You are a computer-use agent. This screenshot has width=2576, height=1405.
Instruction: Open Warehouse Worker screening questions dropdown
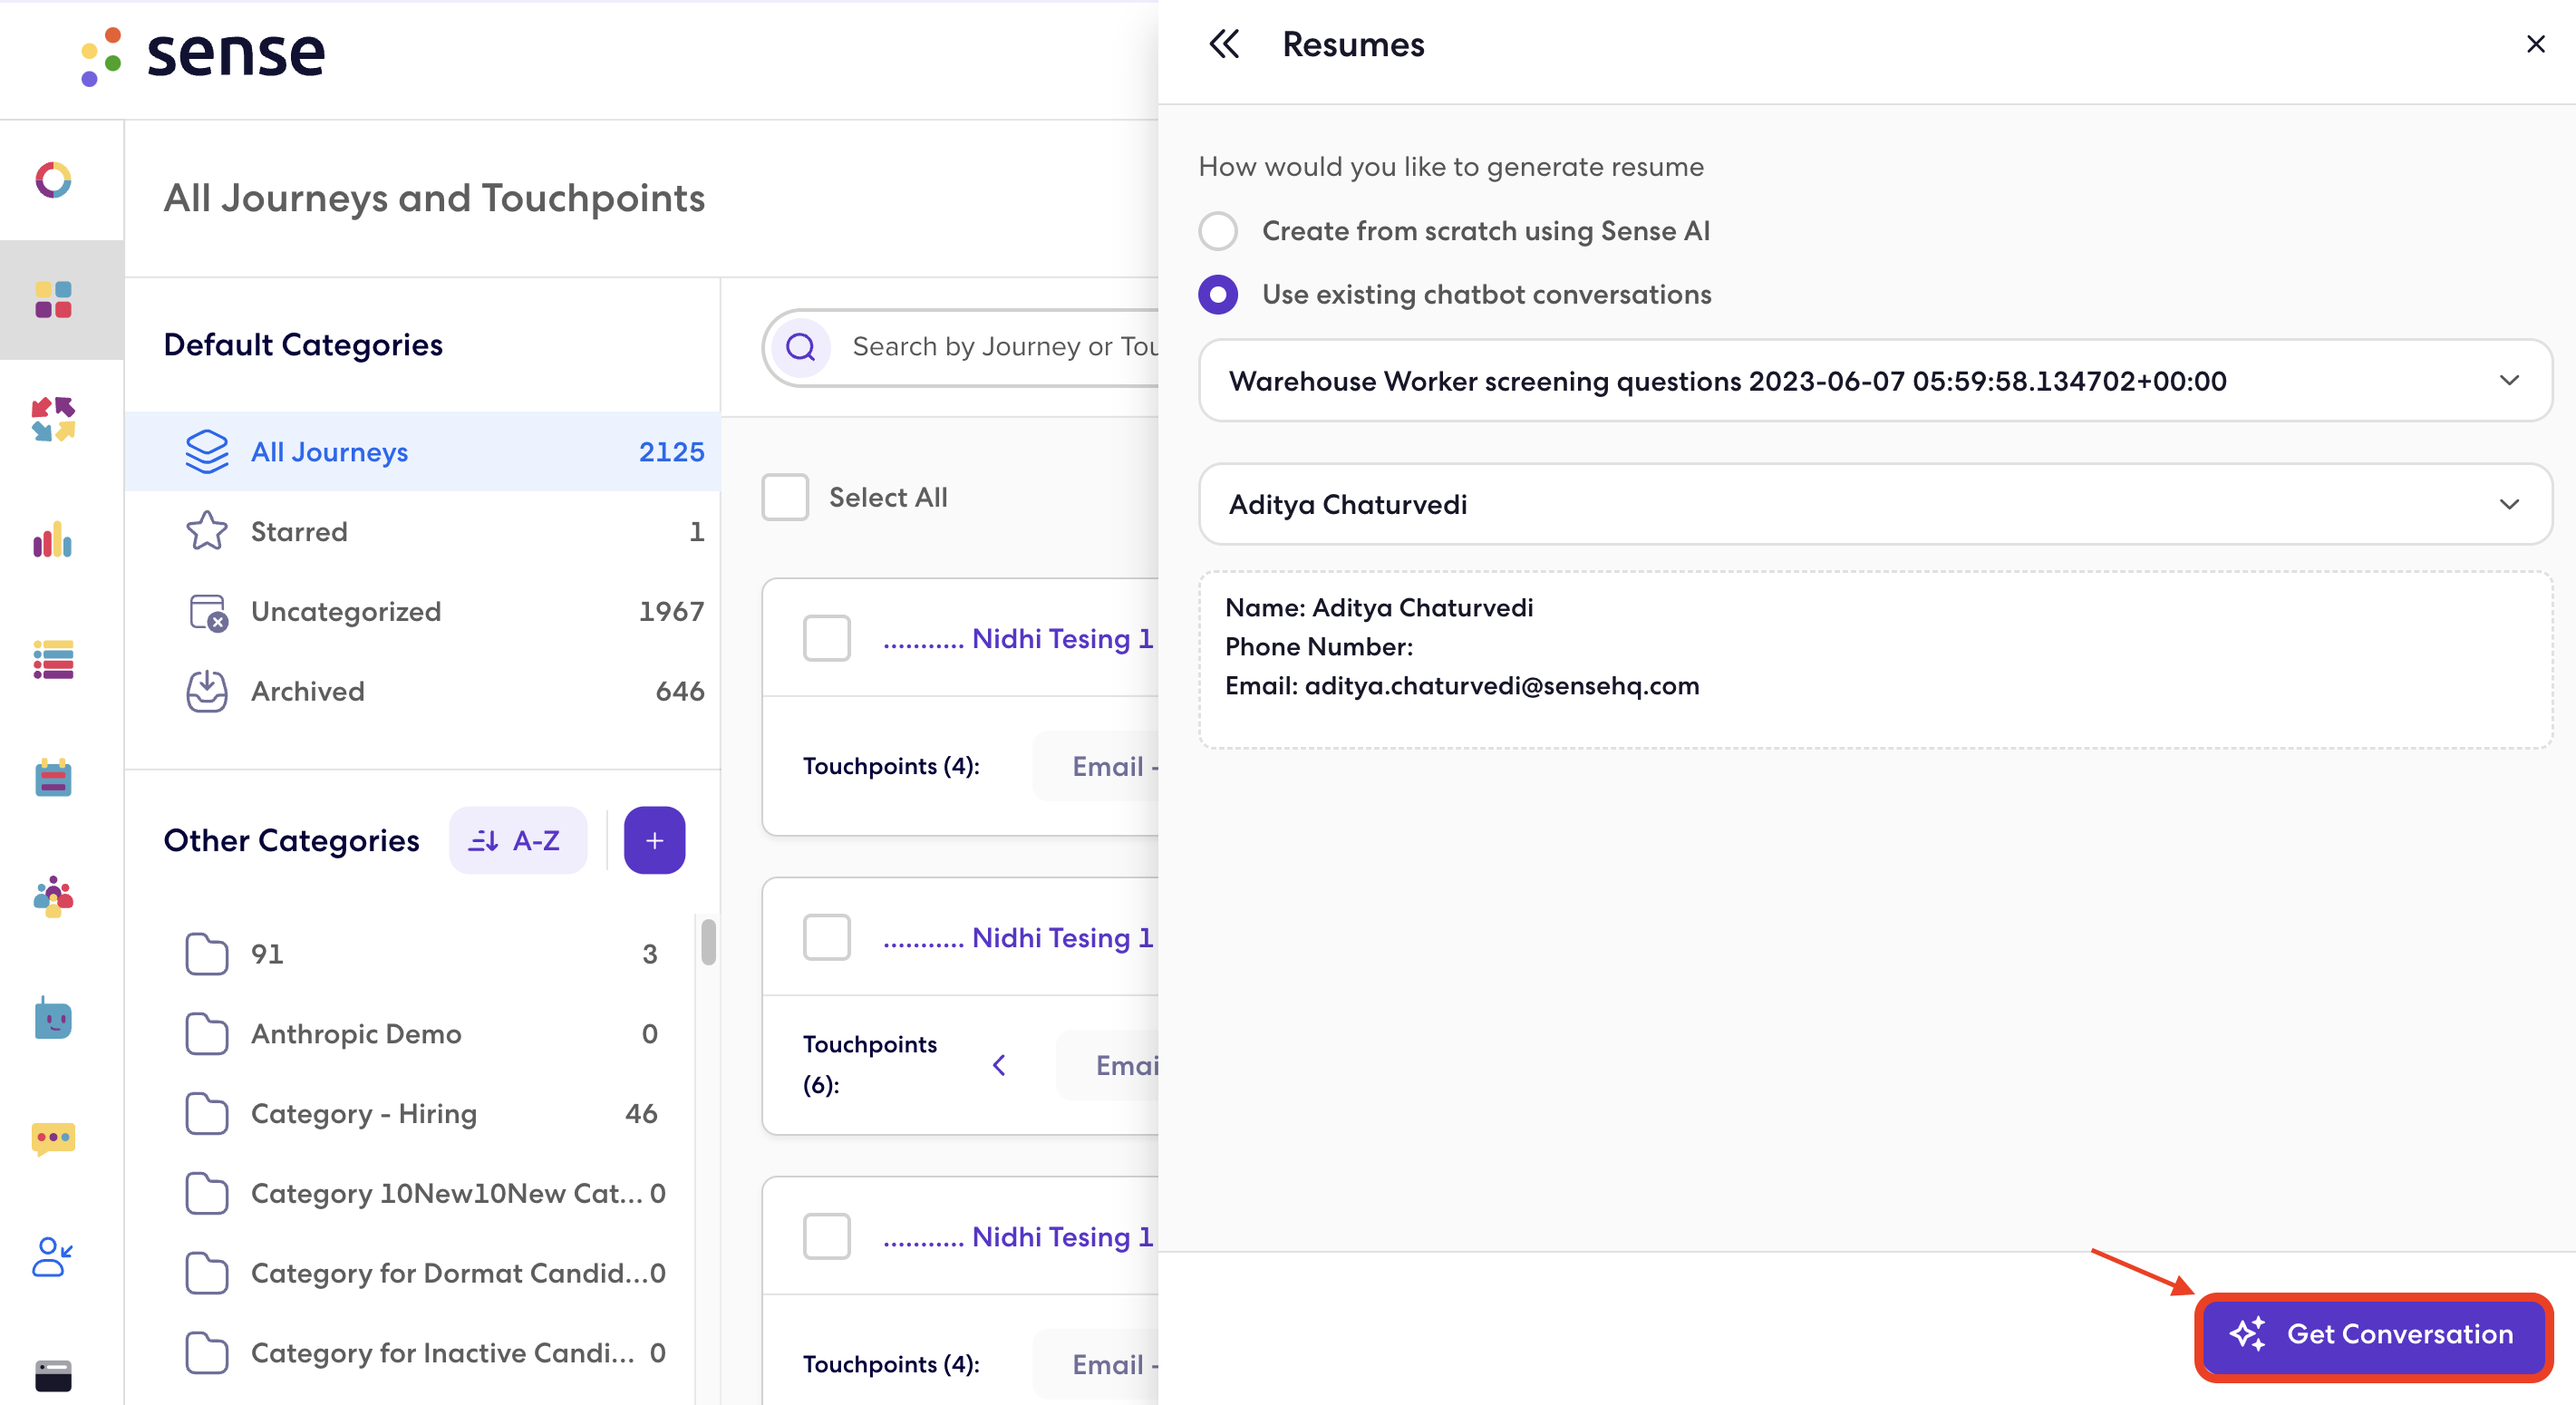click(x=1874, y=381)
